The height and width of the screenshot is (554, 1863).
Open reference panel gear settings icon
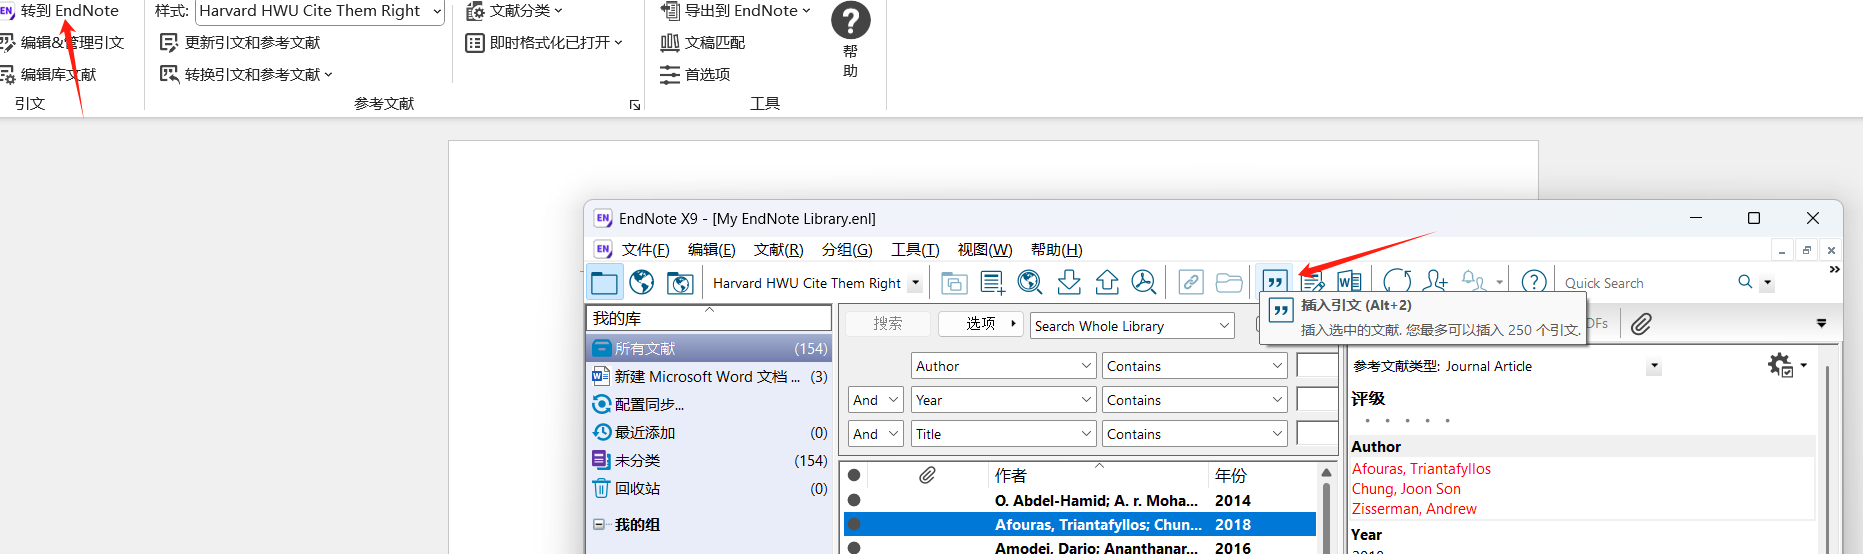point(1781,365)
